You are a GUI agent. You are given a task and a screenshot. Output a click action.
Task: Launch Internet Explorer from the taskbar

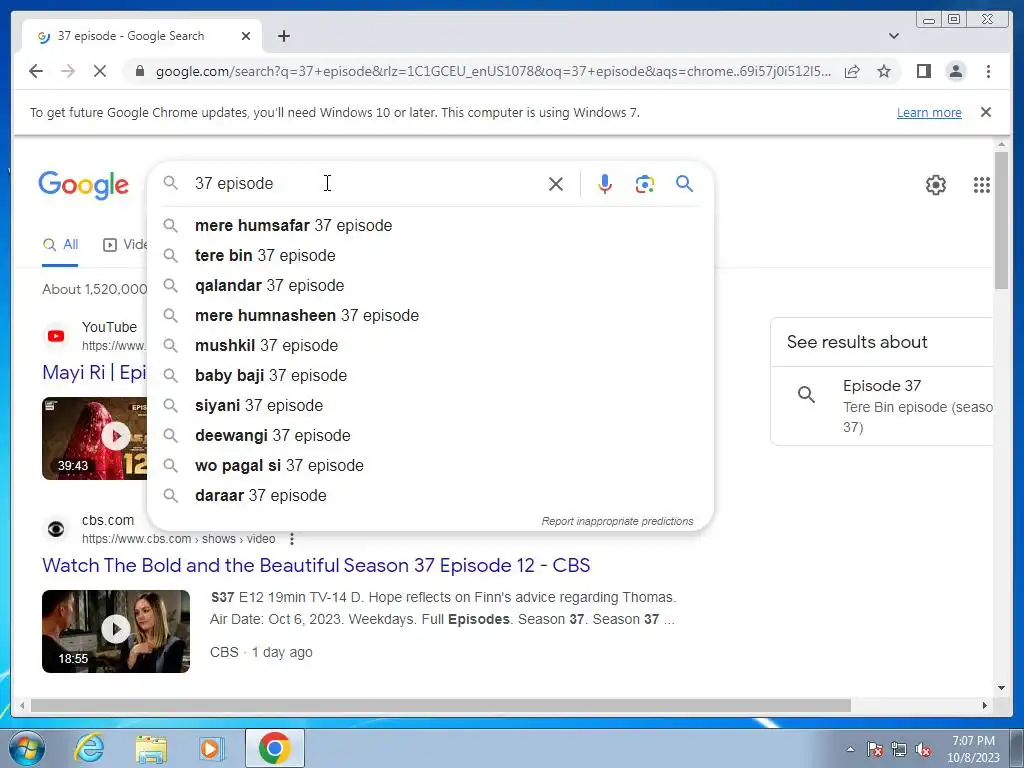pos(89,748)
